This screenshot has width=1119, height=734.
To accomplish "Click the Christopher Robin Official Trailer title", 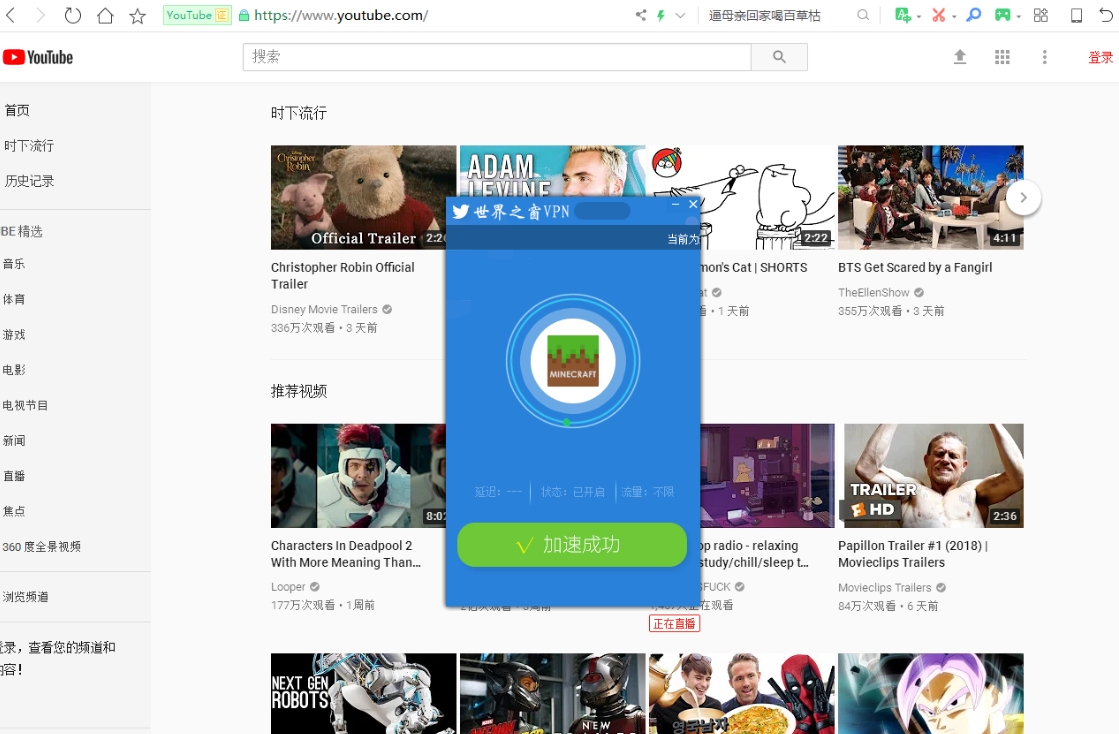I will (x=343, y=275).
